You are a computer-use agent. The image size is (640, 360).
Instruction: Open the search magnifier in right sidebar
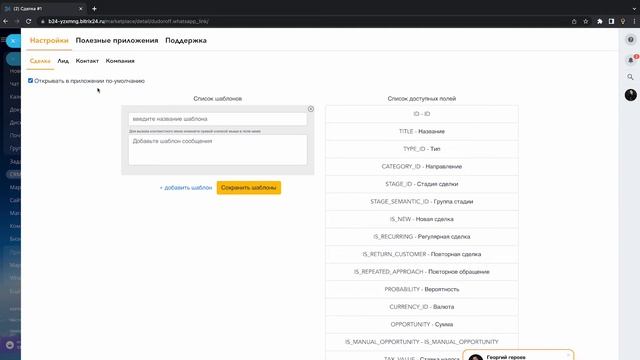pyautogui.click(x=631, y=77)
